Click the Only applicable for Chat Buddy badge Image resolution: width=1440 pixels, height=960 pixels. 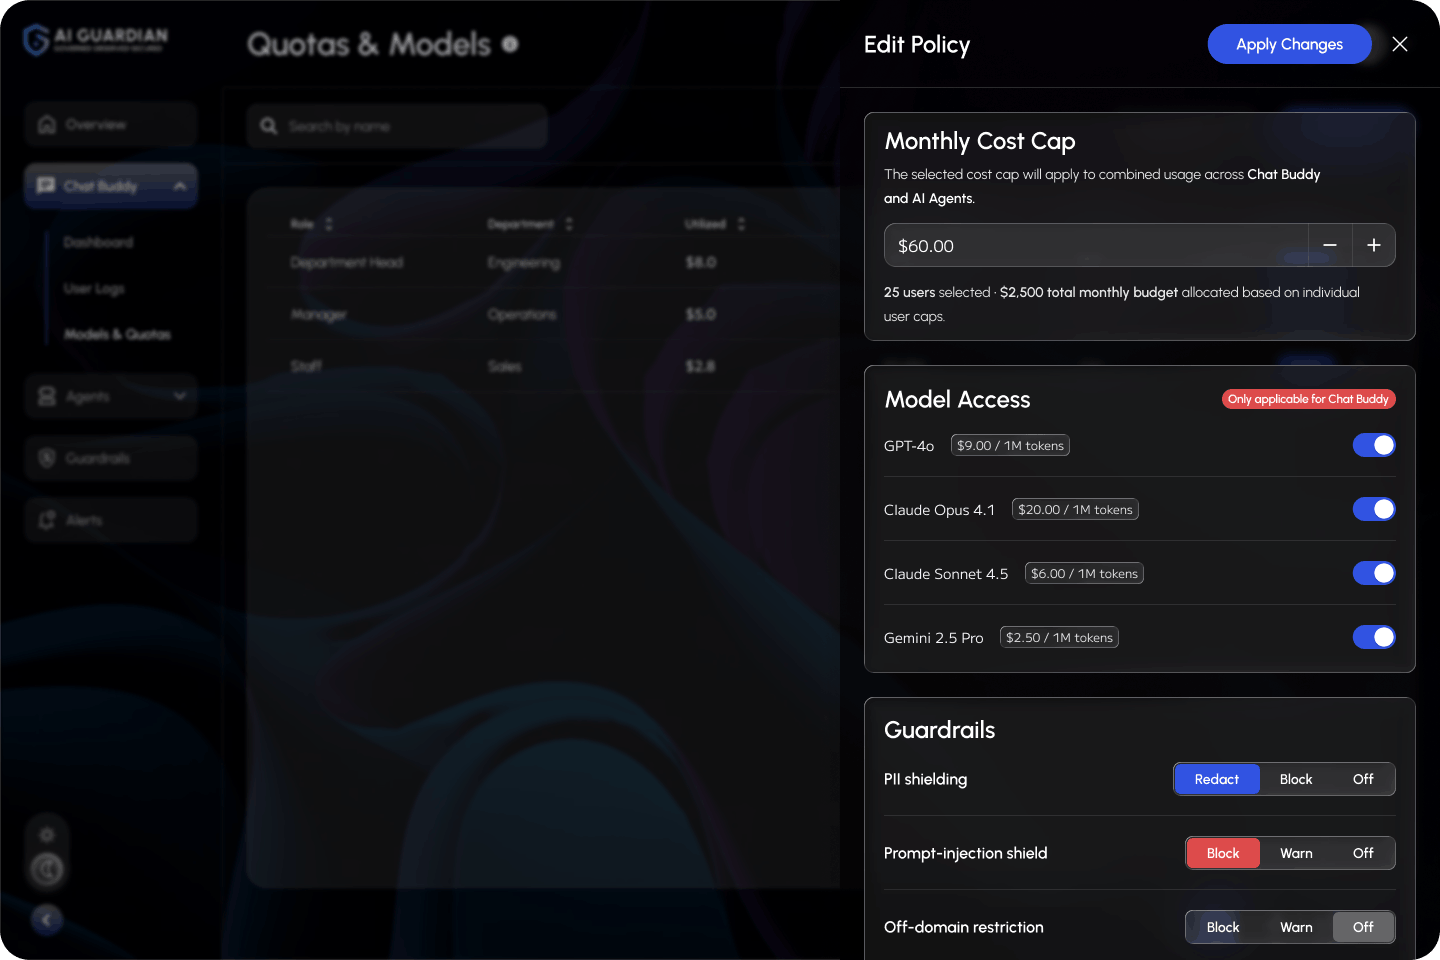pos(1308,399)
